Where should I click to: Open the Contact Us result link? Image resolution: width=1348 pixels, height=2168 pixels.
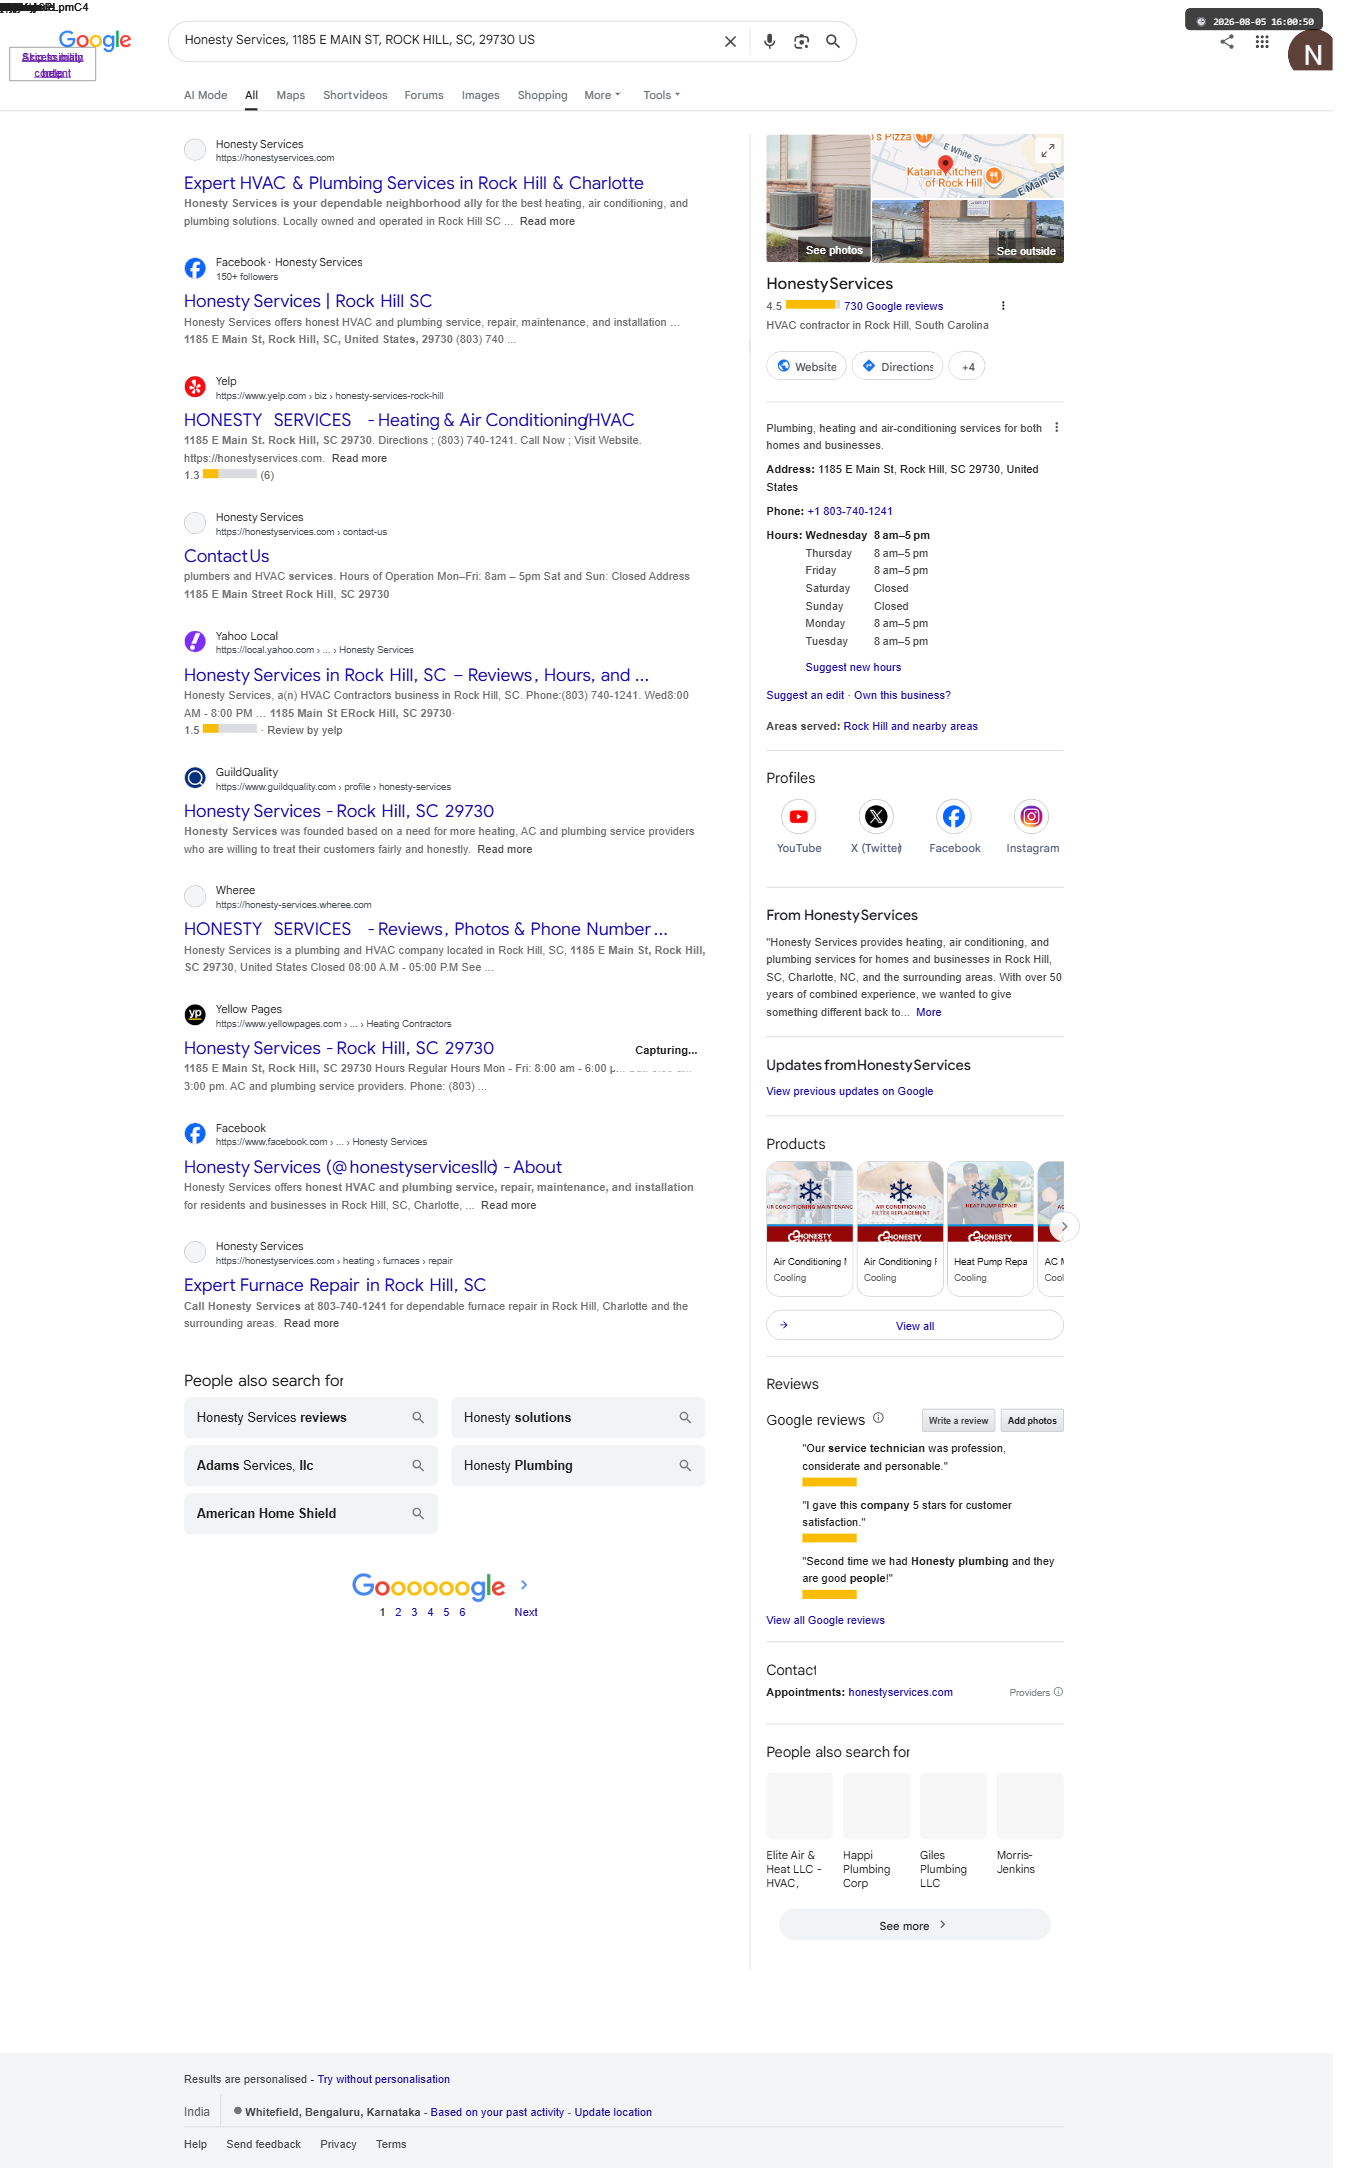(x=227, y=557)
